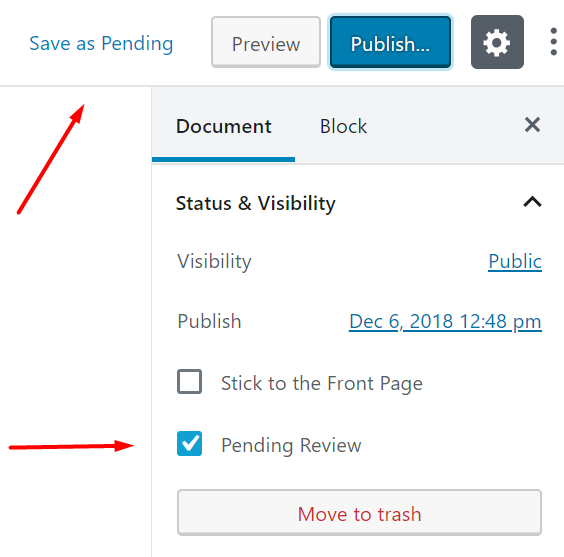Viewport: 564px width, 557px height.
Task: Click the blank editor canvas area
Action: tap(76, 322)
